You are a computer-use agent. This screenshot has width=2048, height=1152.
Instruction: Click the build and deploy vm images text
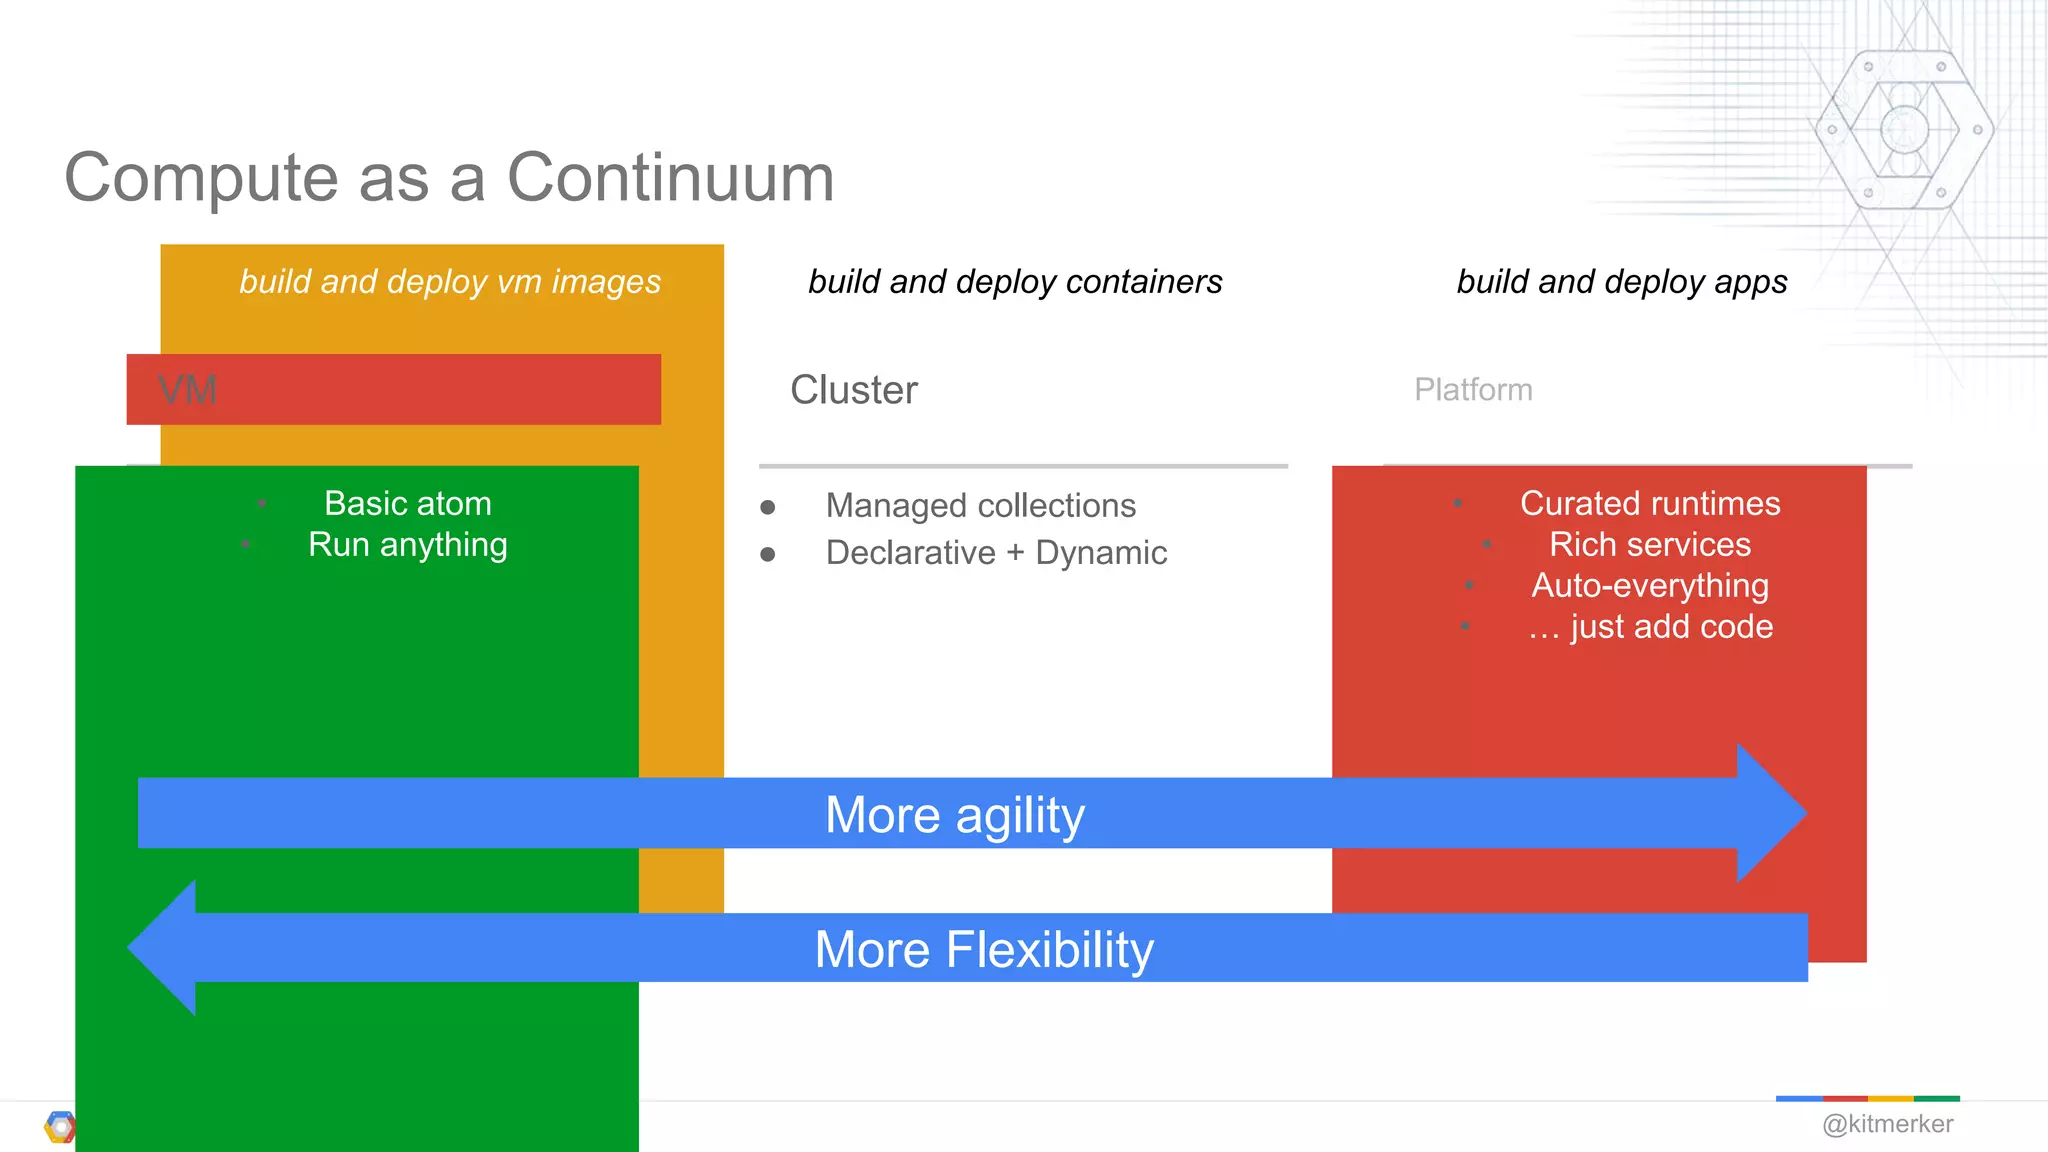[x=449, y=282]
